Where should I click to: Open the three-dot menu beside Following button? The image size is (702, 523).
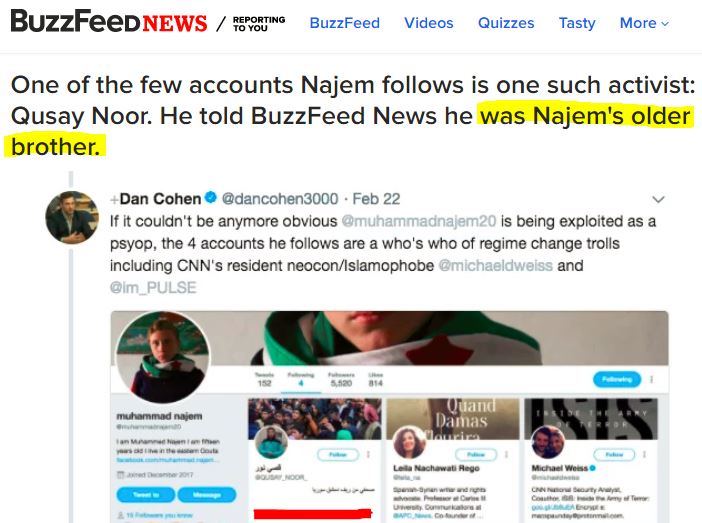(x=653, y=380)
